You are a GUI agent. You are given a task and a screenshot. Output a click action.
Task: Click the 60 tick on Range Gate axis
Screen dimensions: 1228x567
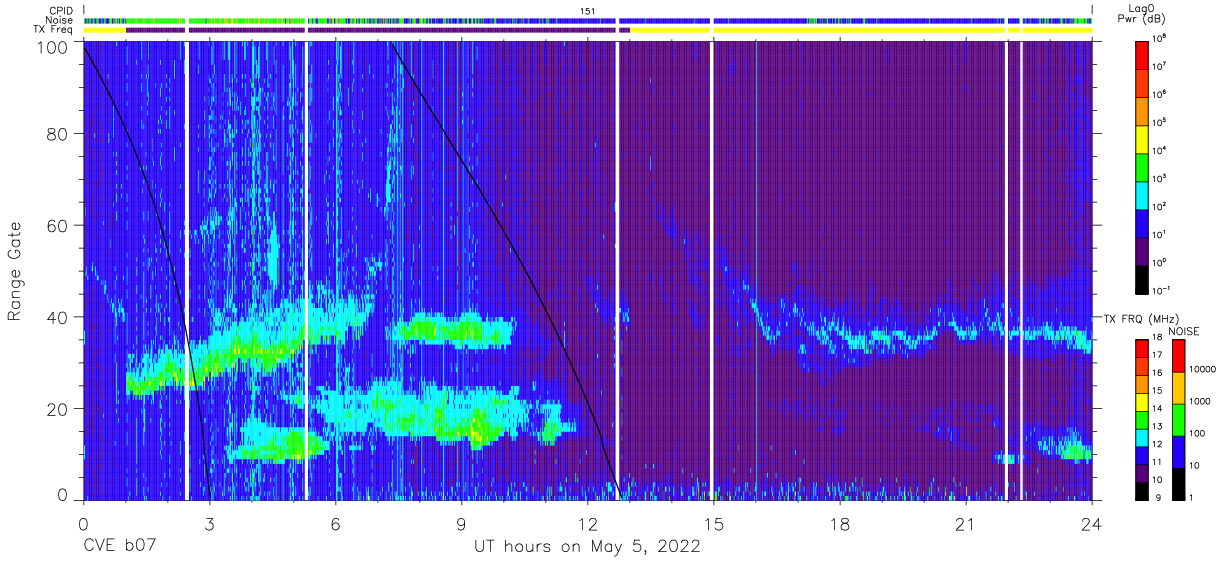[x=58, y=226]
